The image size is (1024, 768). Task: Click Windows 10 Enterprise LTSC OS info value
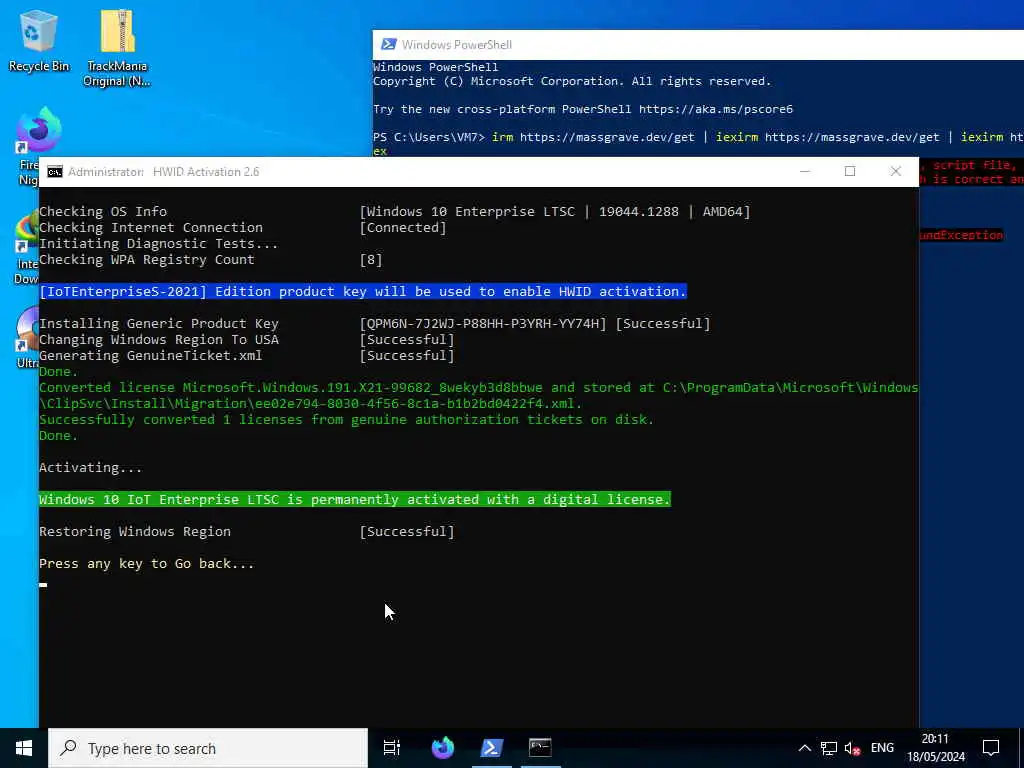click(x=554, y=212)
